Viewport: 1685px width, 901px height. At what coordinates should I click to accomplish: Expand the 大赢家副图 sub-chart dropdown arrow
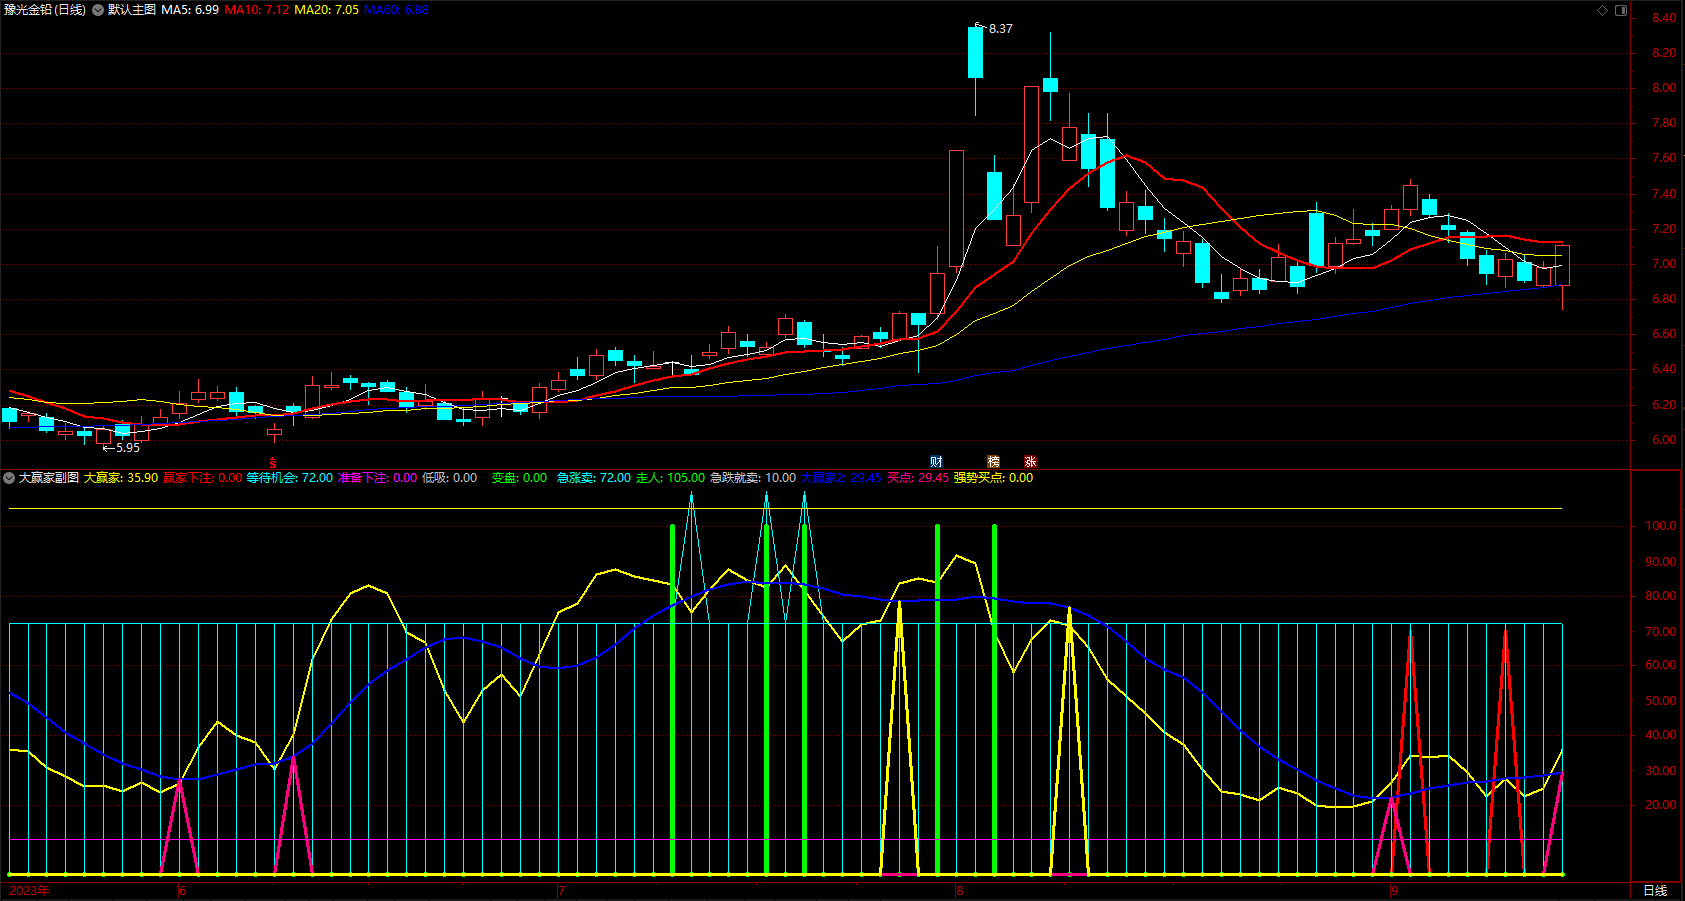point(9,478)
